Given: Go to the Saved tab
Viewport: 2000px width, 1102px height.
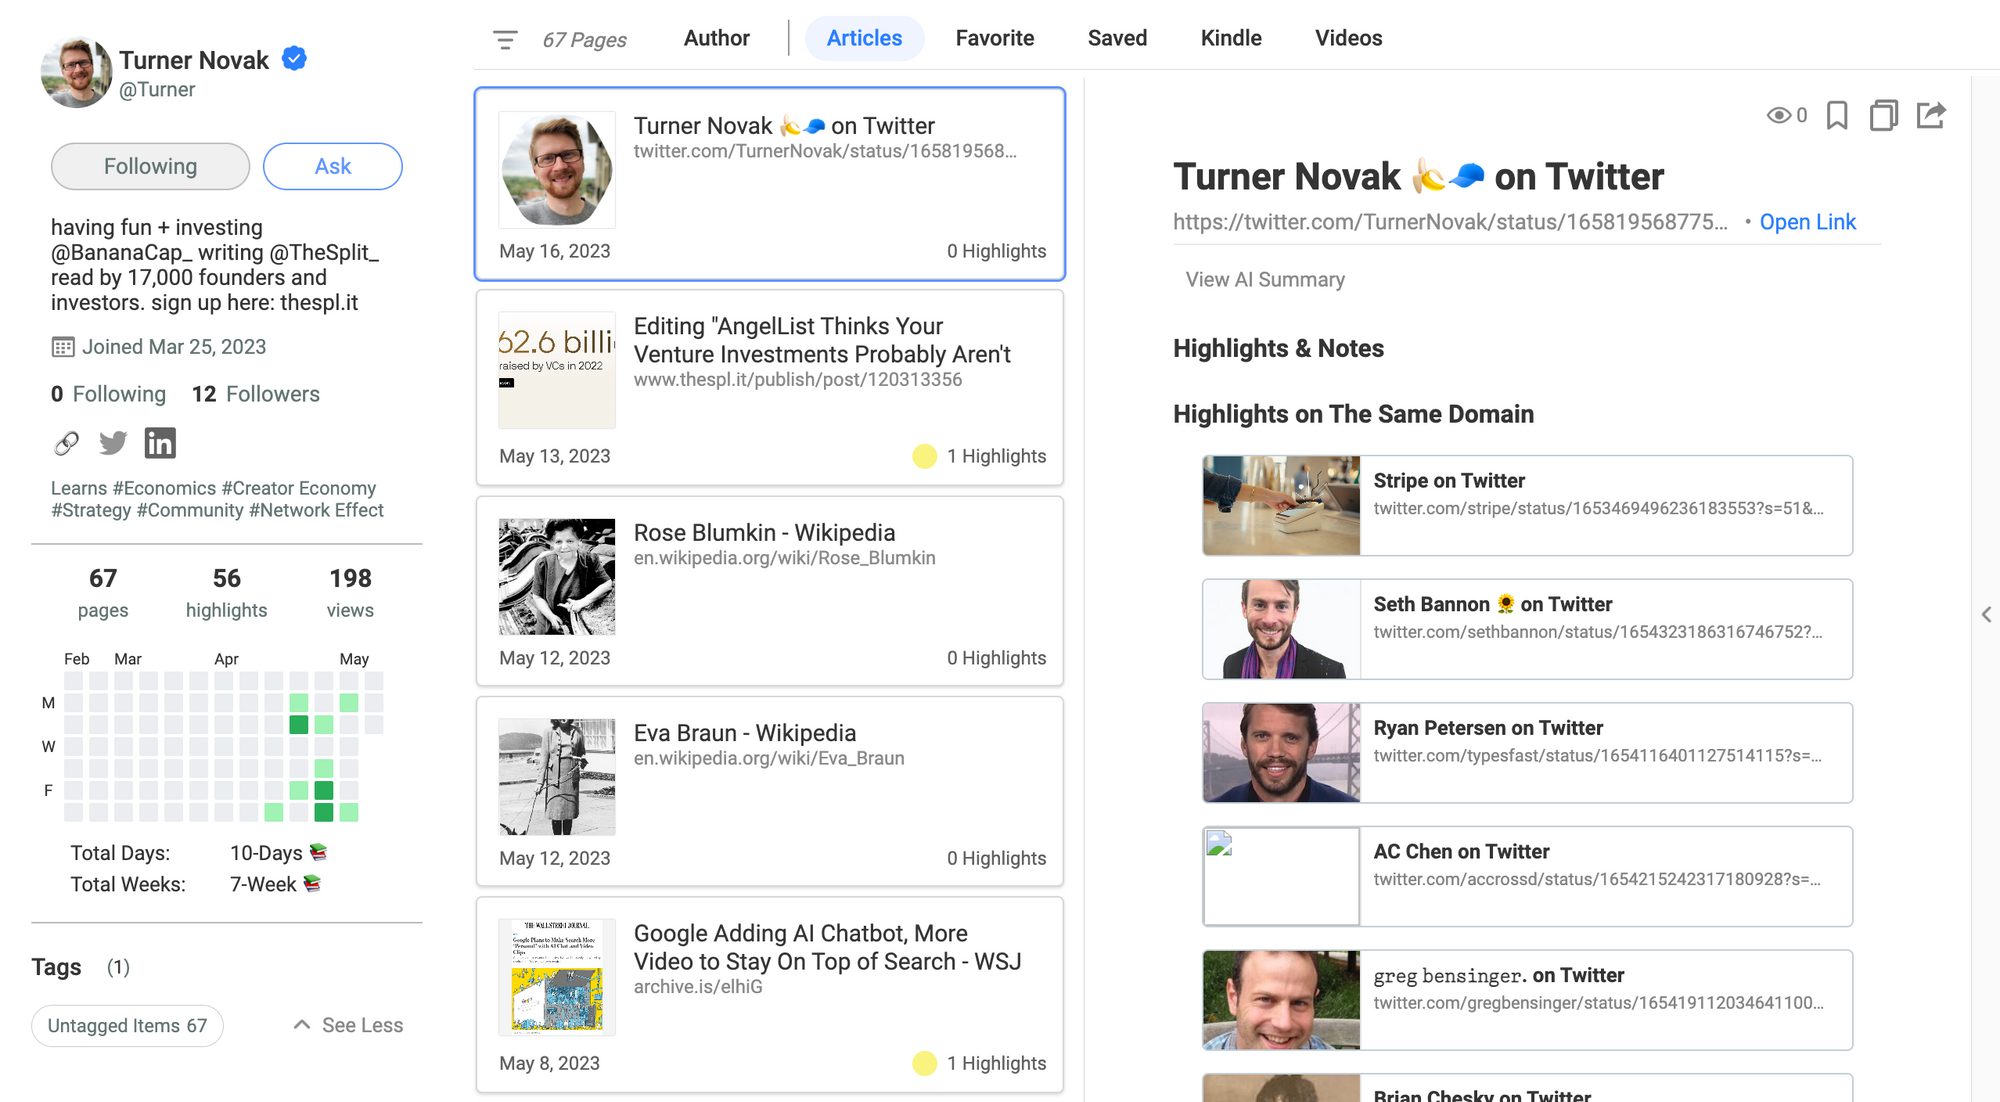Looking at the screenshot, I should click(1117, 38).
